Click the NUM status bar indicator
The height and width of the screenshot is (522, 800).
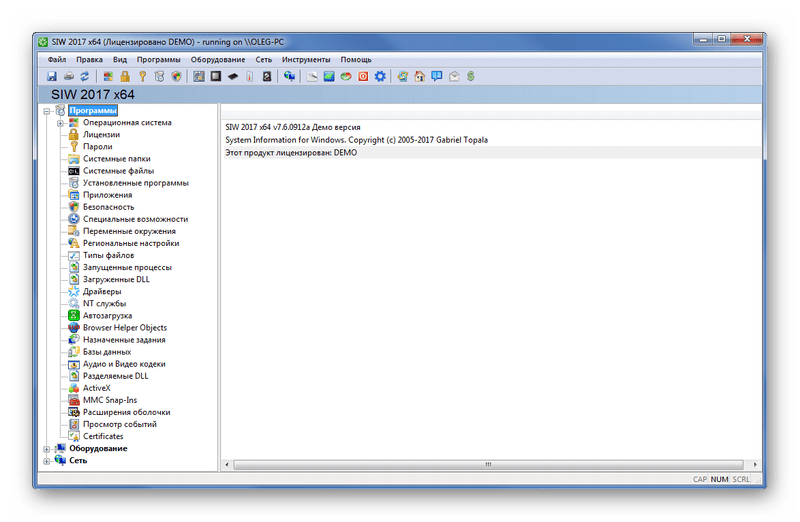(719, 480)
